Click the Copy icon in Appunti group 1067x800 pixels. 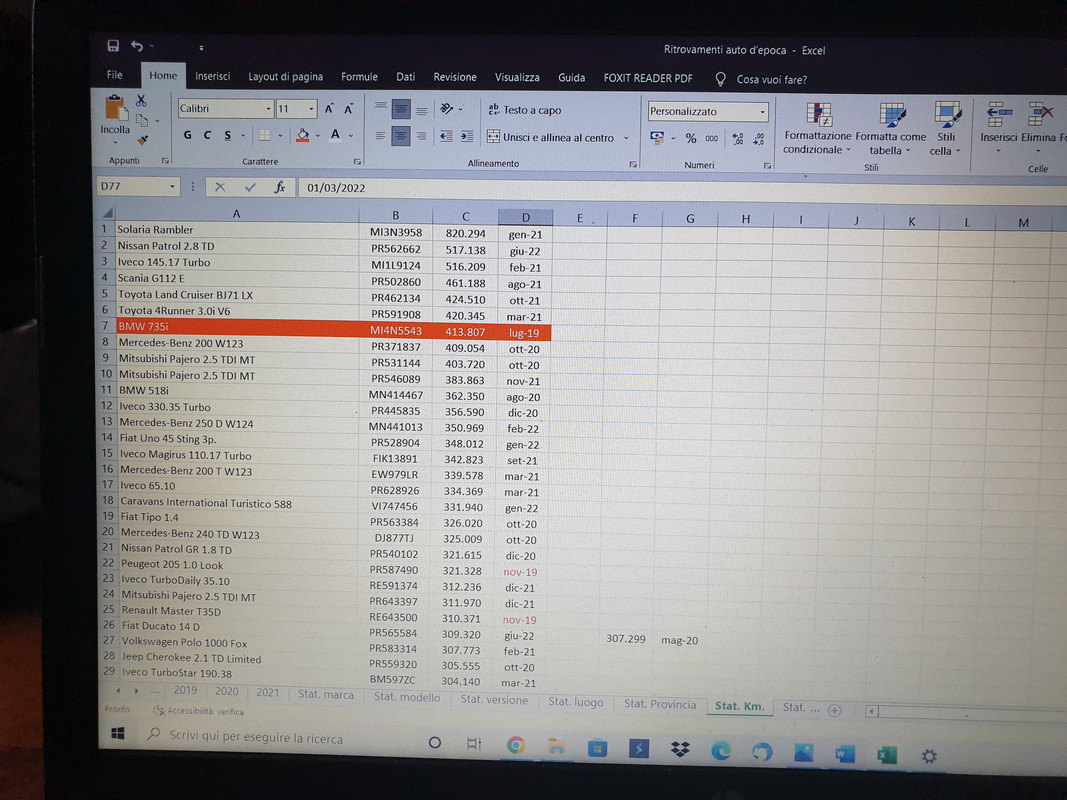tap(142, 120)
